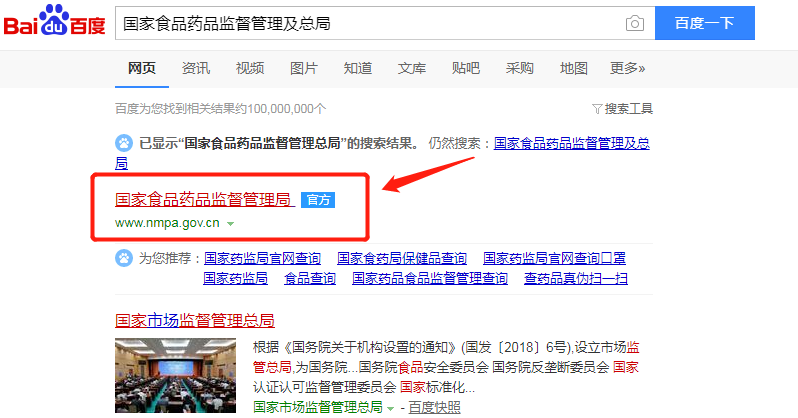Open suggestion 国家药监局官网查询
This screenshot has width=798, height=418.
click(262, 259)
